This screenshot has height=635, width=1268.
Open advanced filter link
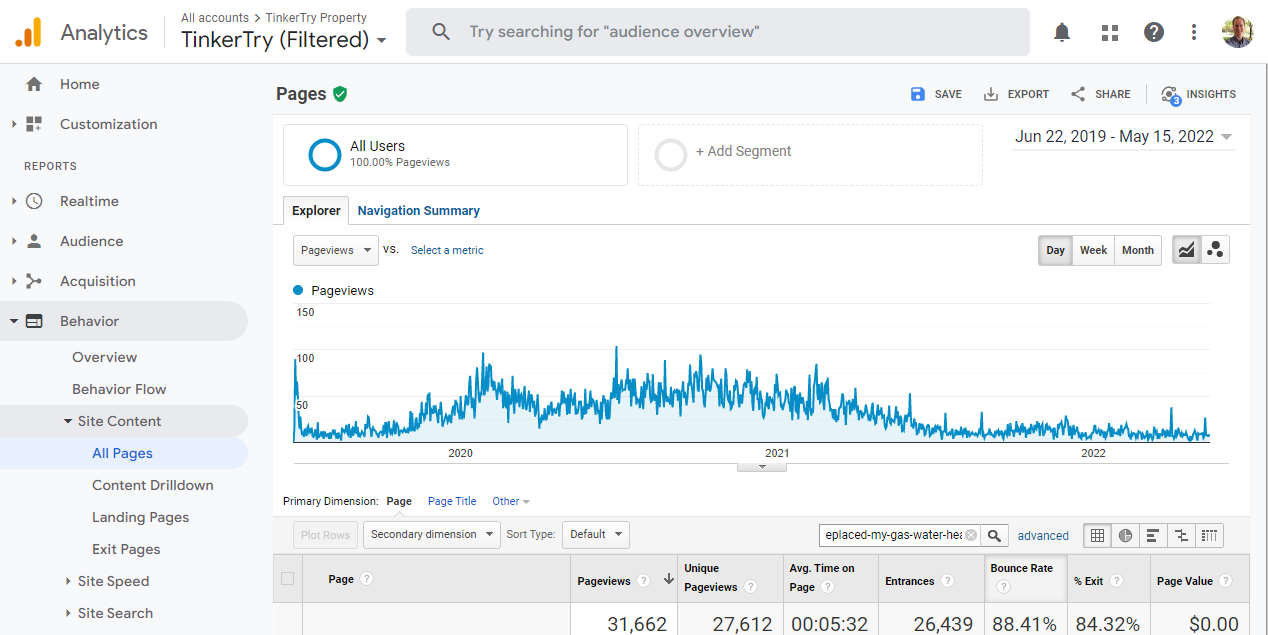pyautogui.click(x=1043, y=536)
